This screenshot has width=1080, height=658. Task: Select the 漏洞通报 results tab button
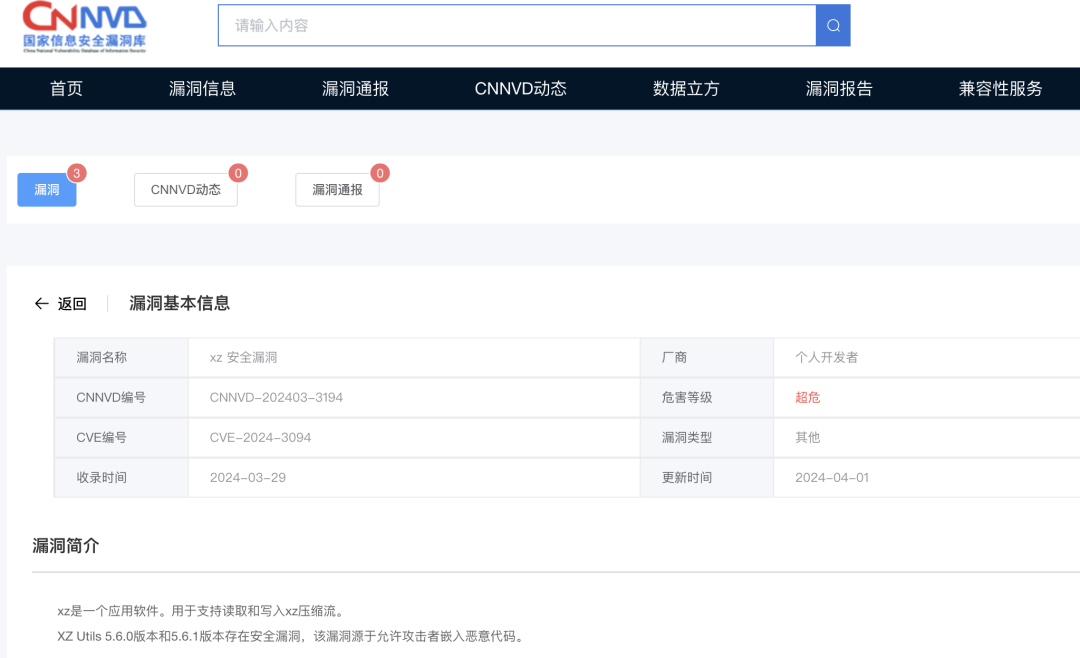pyautogui.click(x=338, y=189)
